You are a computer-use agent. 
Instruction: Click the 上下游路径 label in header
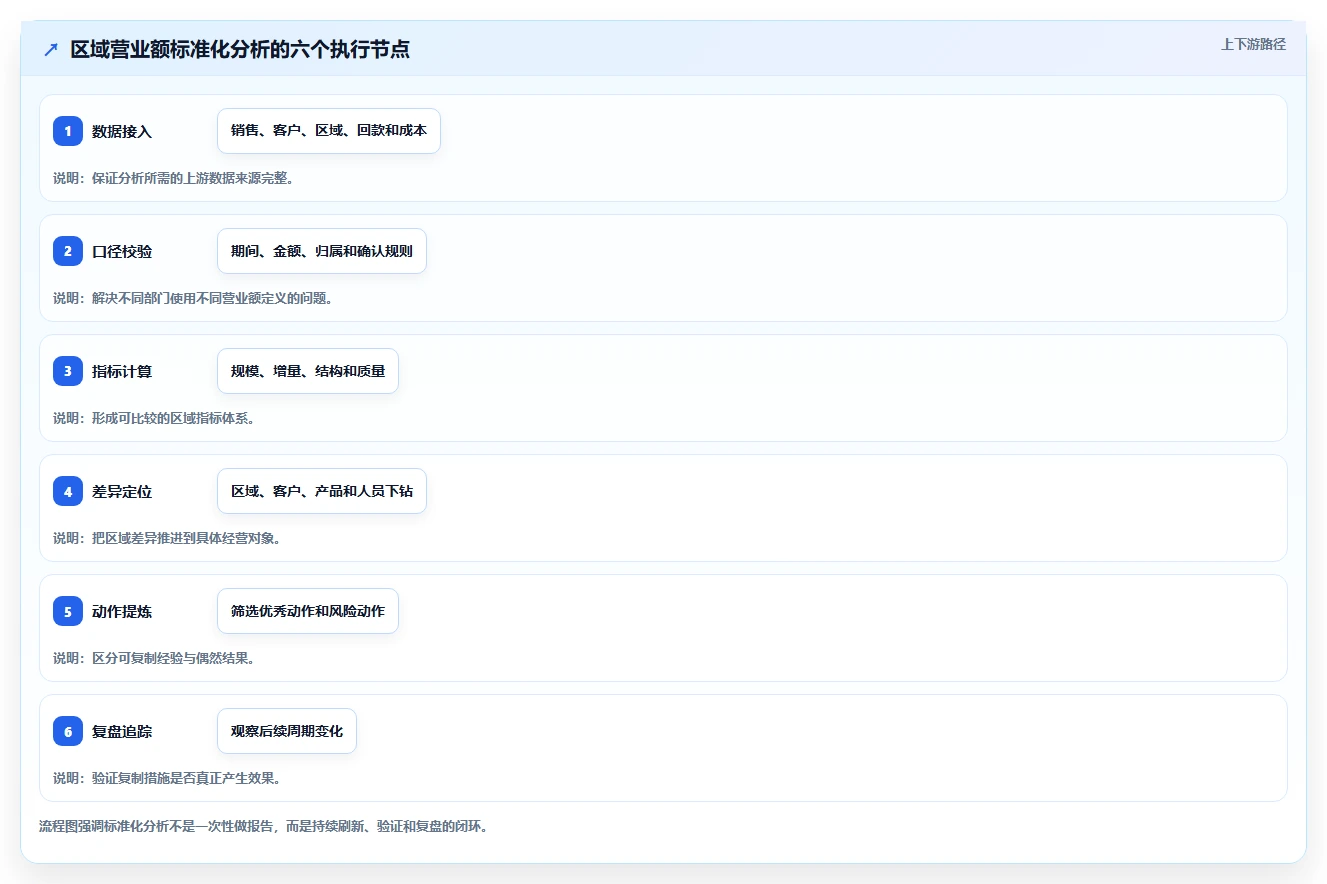(x=1253, y=44)
